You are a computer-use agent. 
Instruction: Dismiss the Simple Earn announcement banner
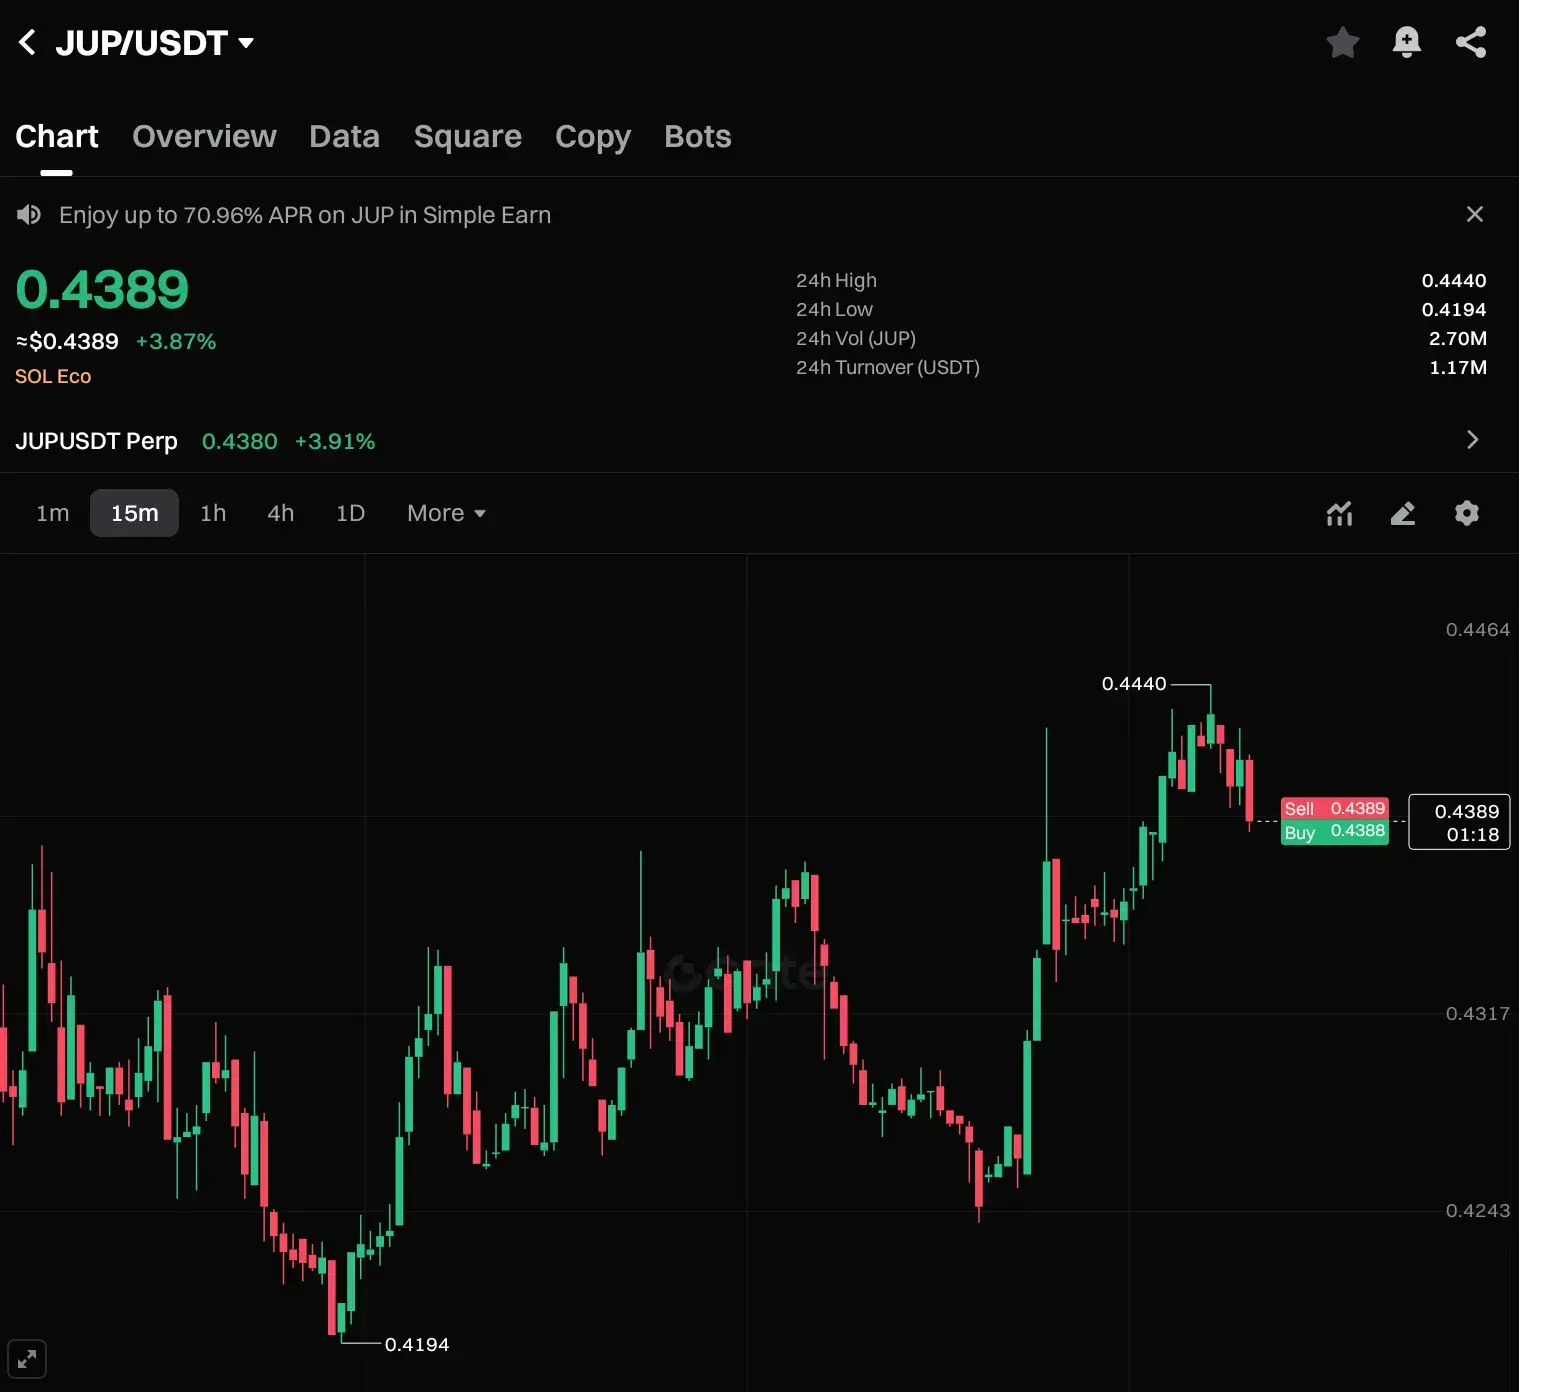point(1474,214)
